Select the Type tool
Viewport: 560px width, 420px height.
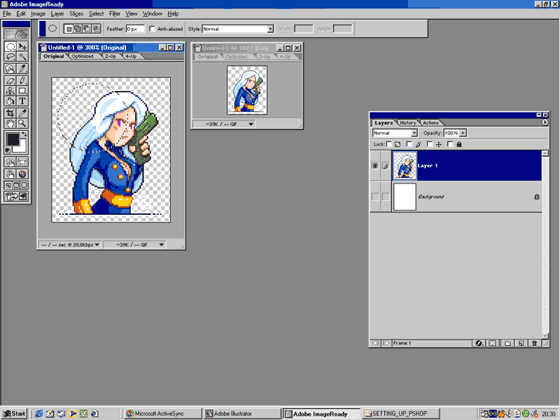[22, 101]
